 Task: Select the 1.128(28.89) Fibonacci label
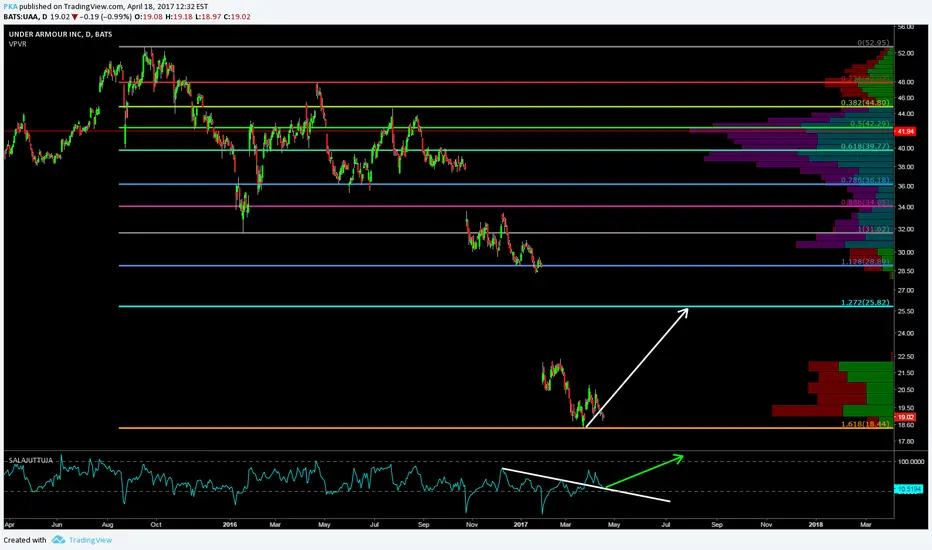click(x=865, y=262)
